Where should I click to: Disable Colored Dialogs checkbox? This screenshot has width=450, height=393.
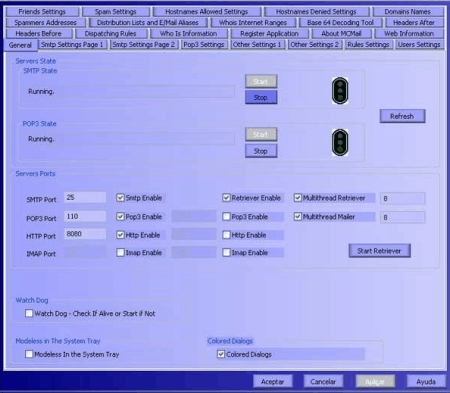click(221, 354)
